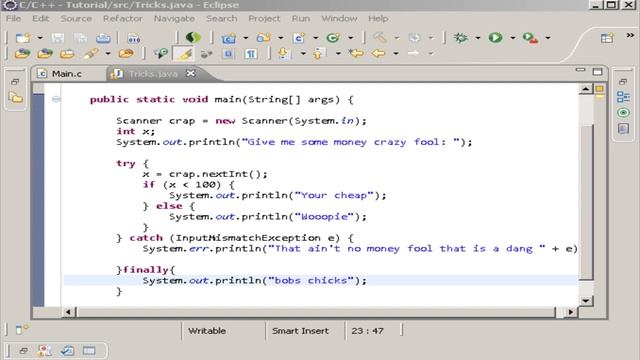Click the Open Perspective icon
The width and height of the screenshot is (640, 360).
click(x=607, y=38)
